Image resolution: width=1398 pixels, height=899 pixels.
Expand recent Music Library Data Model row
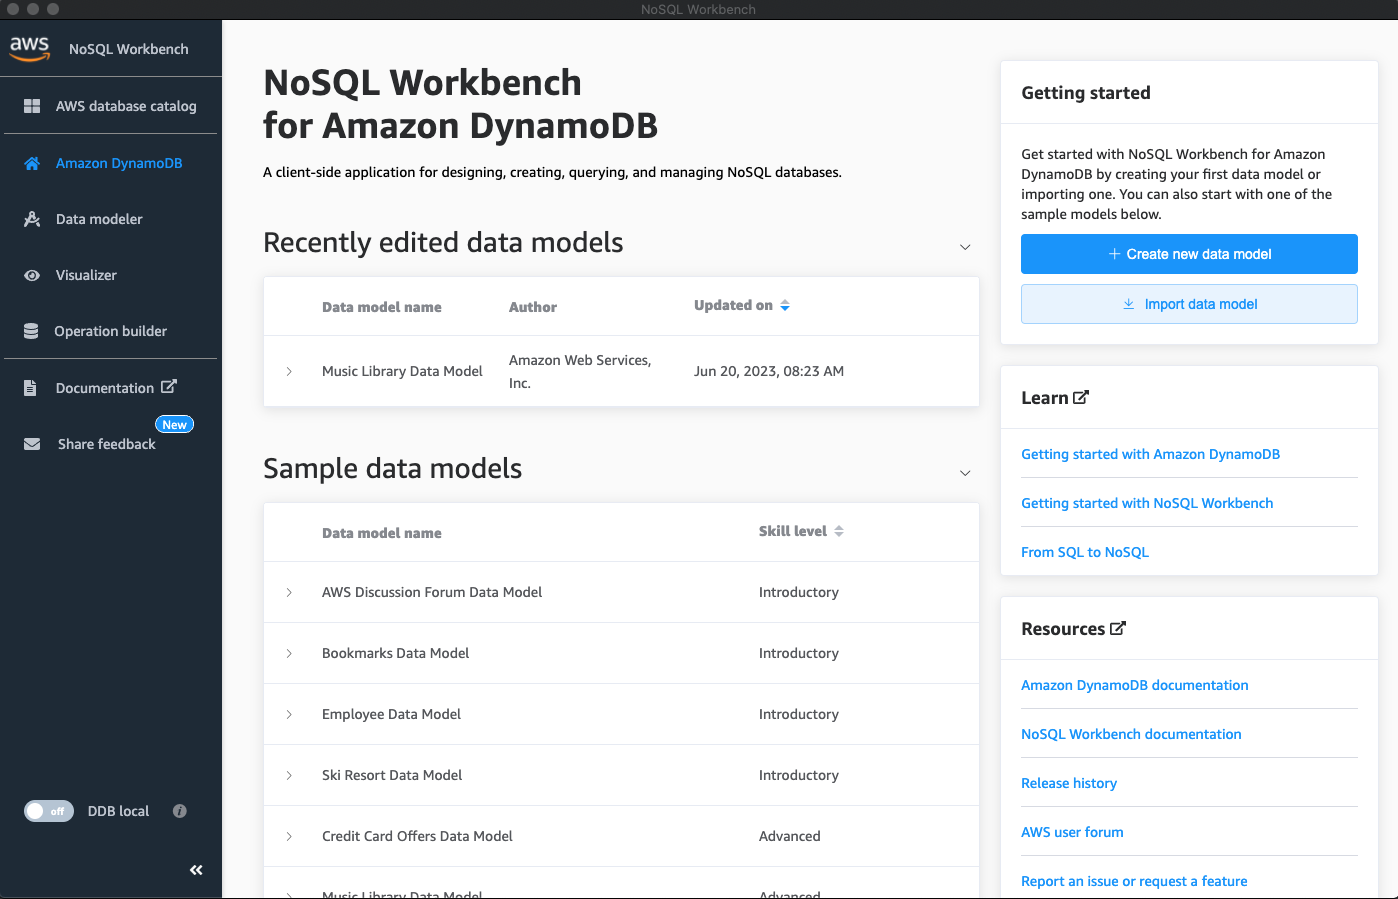pos(289,371)
